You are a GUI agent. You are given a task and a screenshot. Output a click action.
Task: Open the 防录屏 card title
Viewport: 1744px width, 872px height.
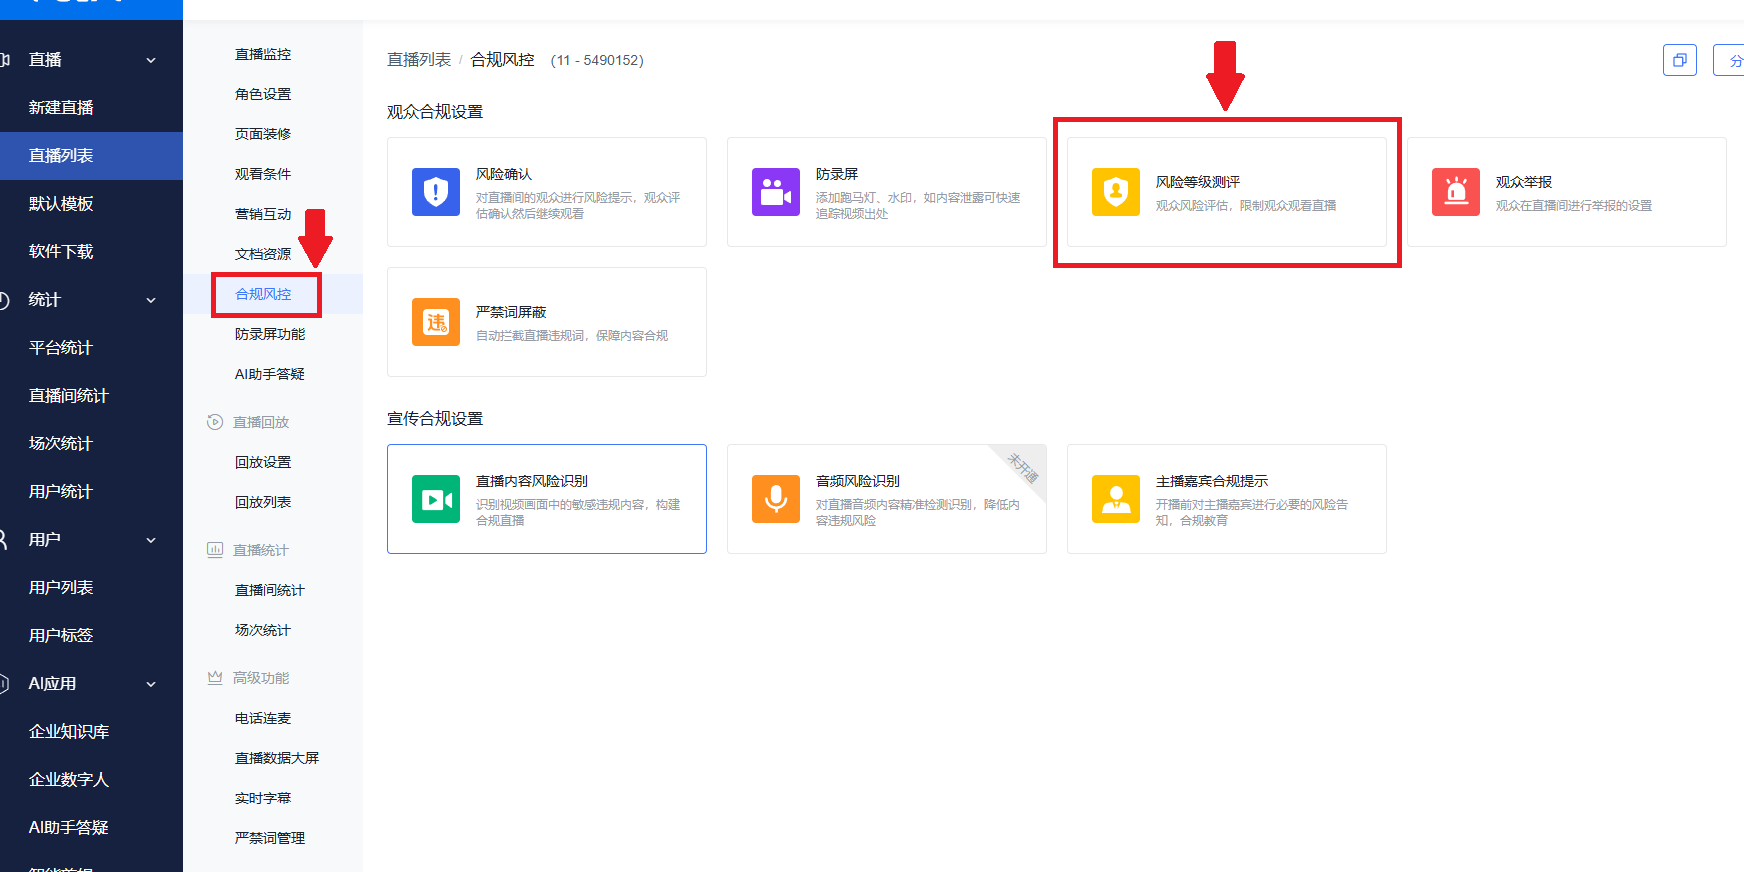(837, 174)
